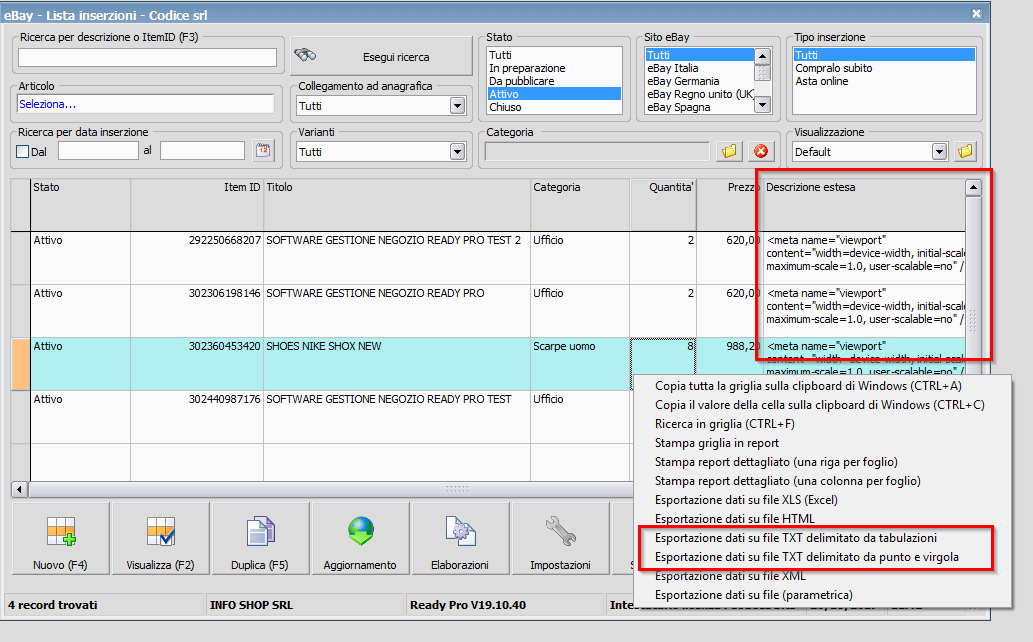This screenshot has width=1033, height=642.
Task: Select Stampa report dettagliato una colonna per foglio
Action: point(788,481)
